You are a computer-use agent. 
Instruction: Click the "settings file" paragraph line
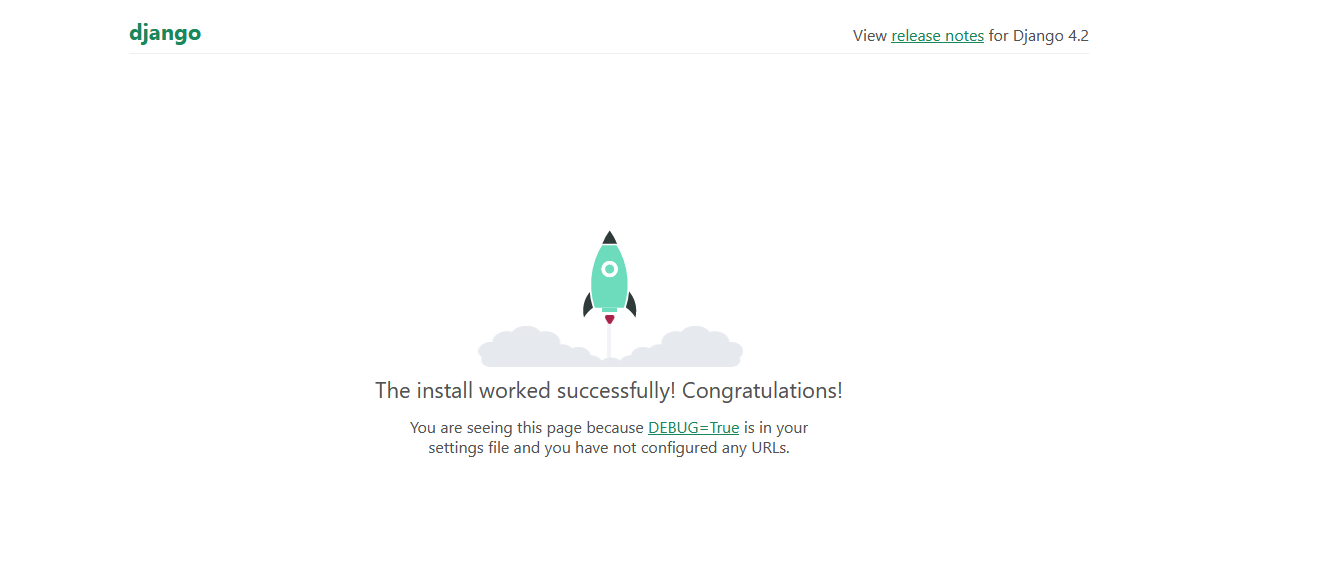coord(609,448)
